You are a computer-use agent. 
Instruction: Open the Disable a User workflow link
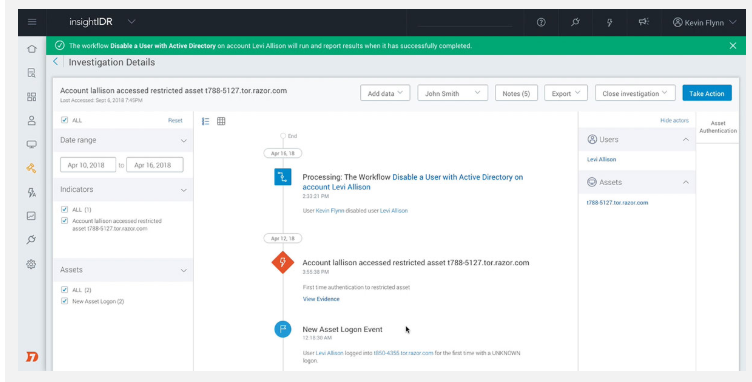tap(413, 182)
